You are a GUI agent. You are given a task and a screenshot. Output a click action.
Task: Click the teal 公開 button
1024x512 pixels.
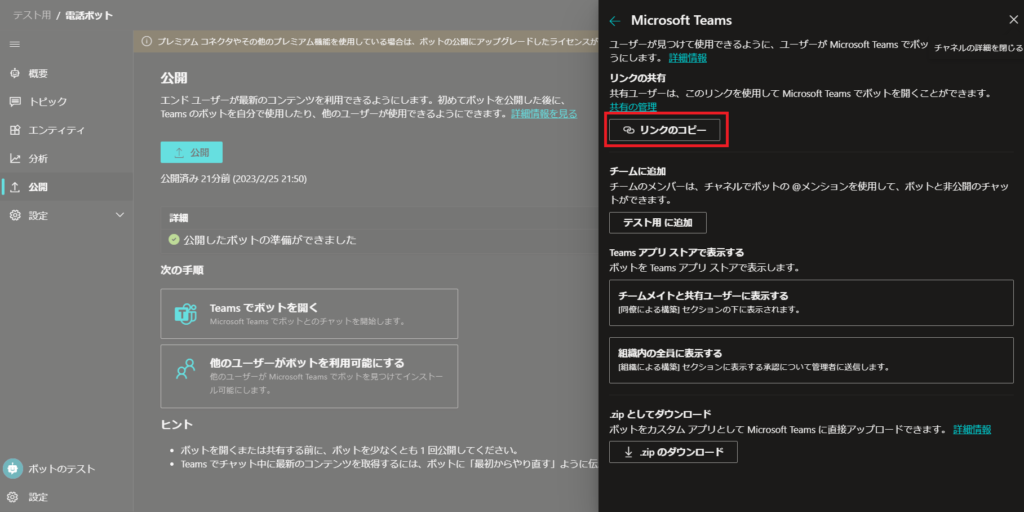click(191, 152)
